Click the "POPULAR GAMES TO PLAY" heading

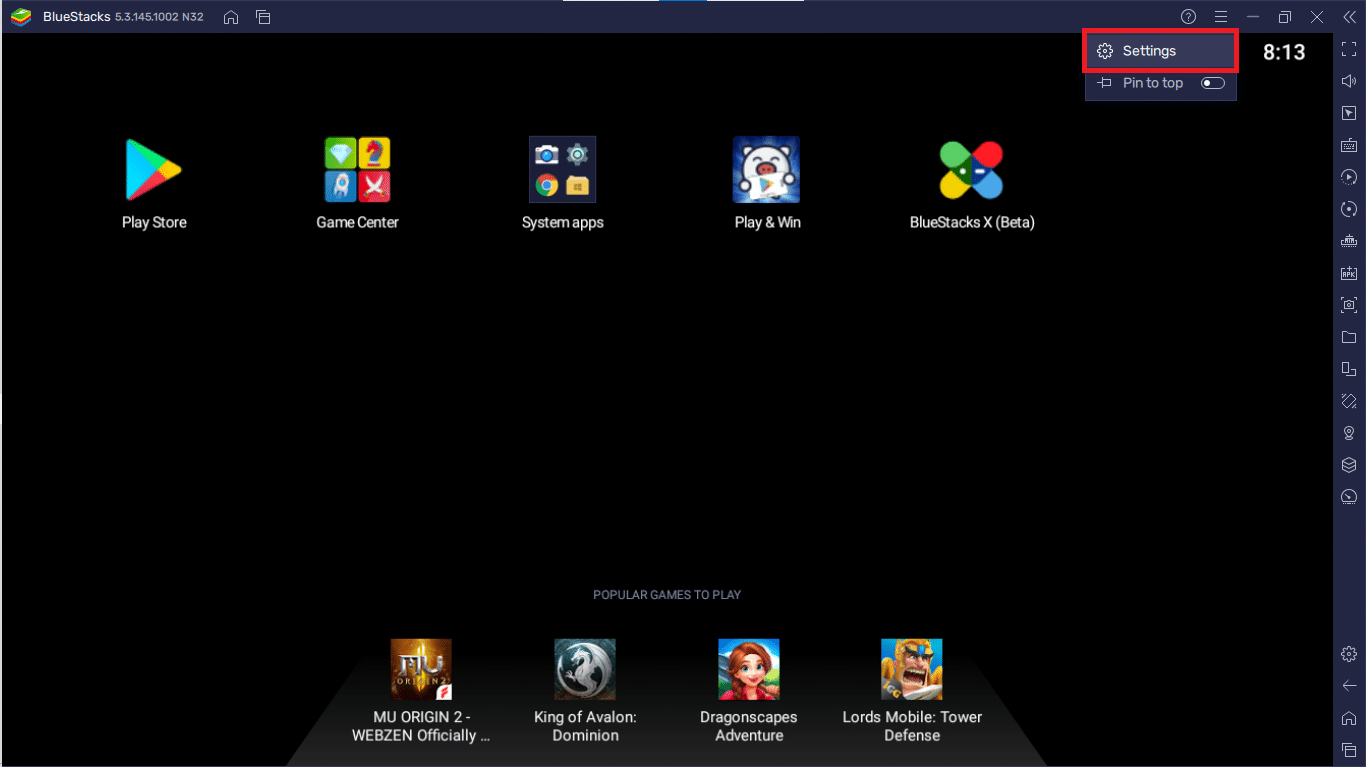point(667,595)
